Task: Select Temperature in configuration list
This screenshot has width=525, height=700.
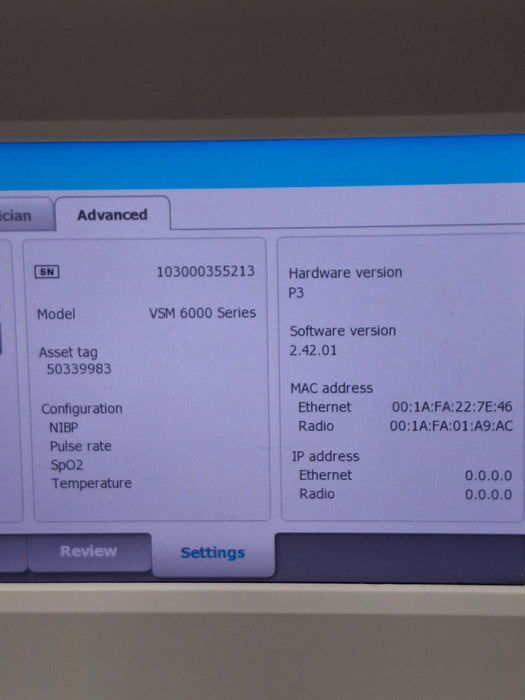Action: point(92,483)
